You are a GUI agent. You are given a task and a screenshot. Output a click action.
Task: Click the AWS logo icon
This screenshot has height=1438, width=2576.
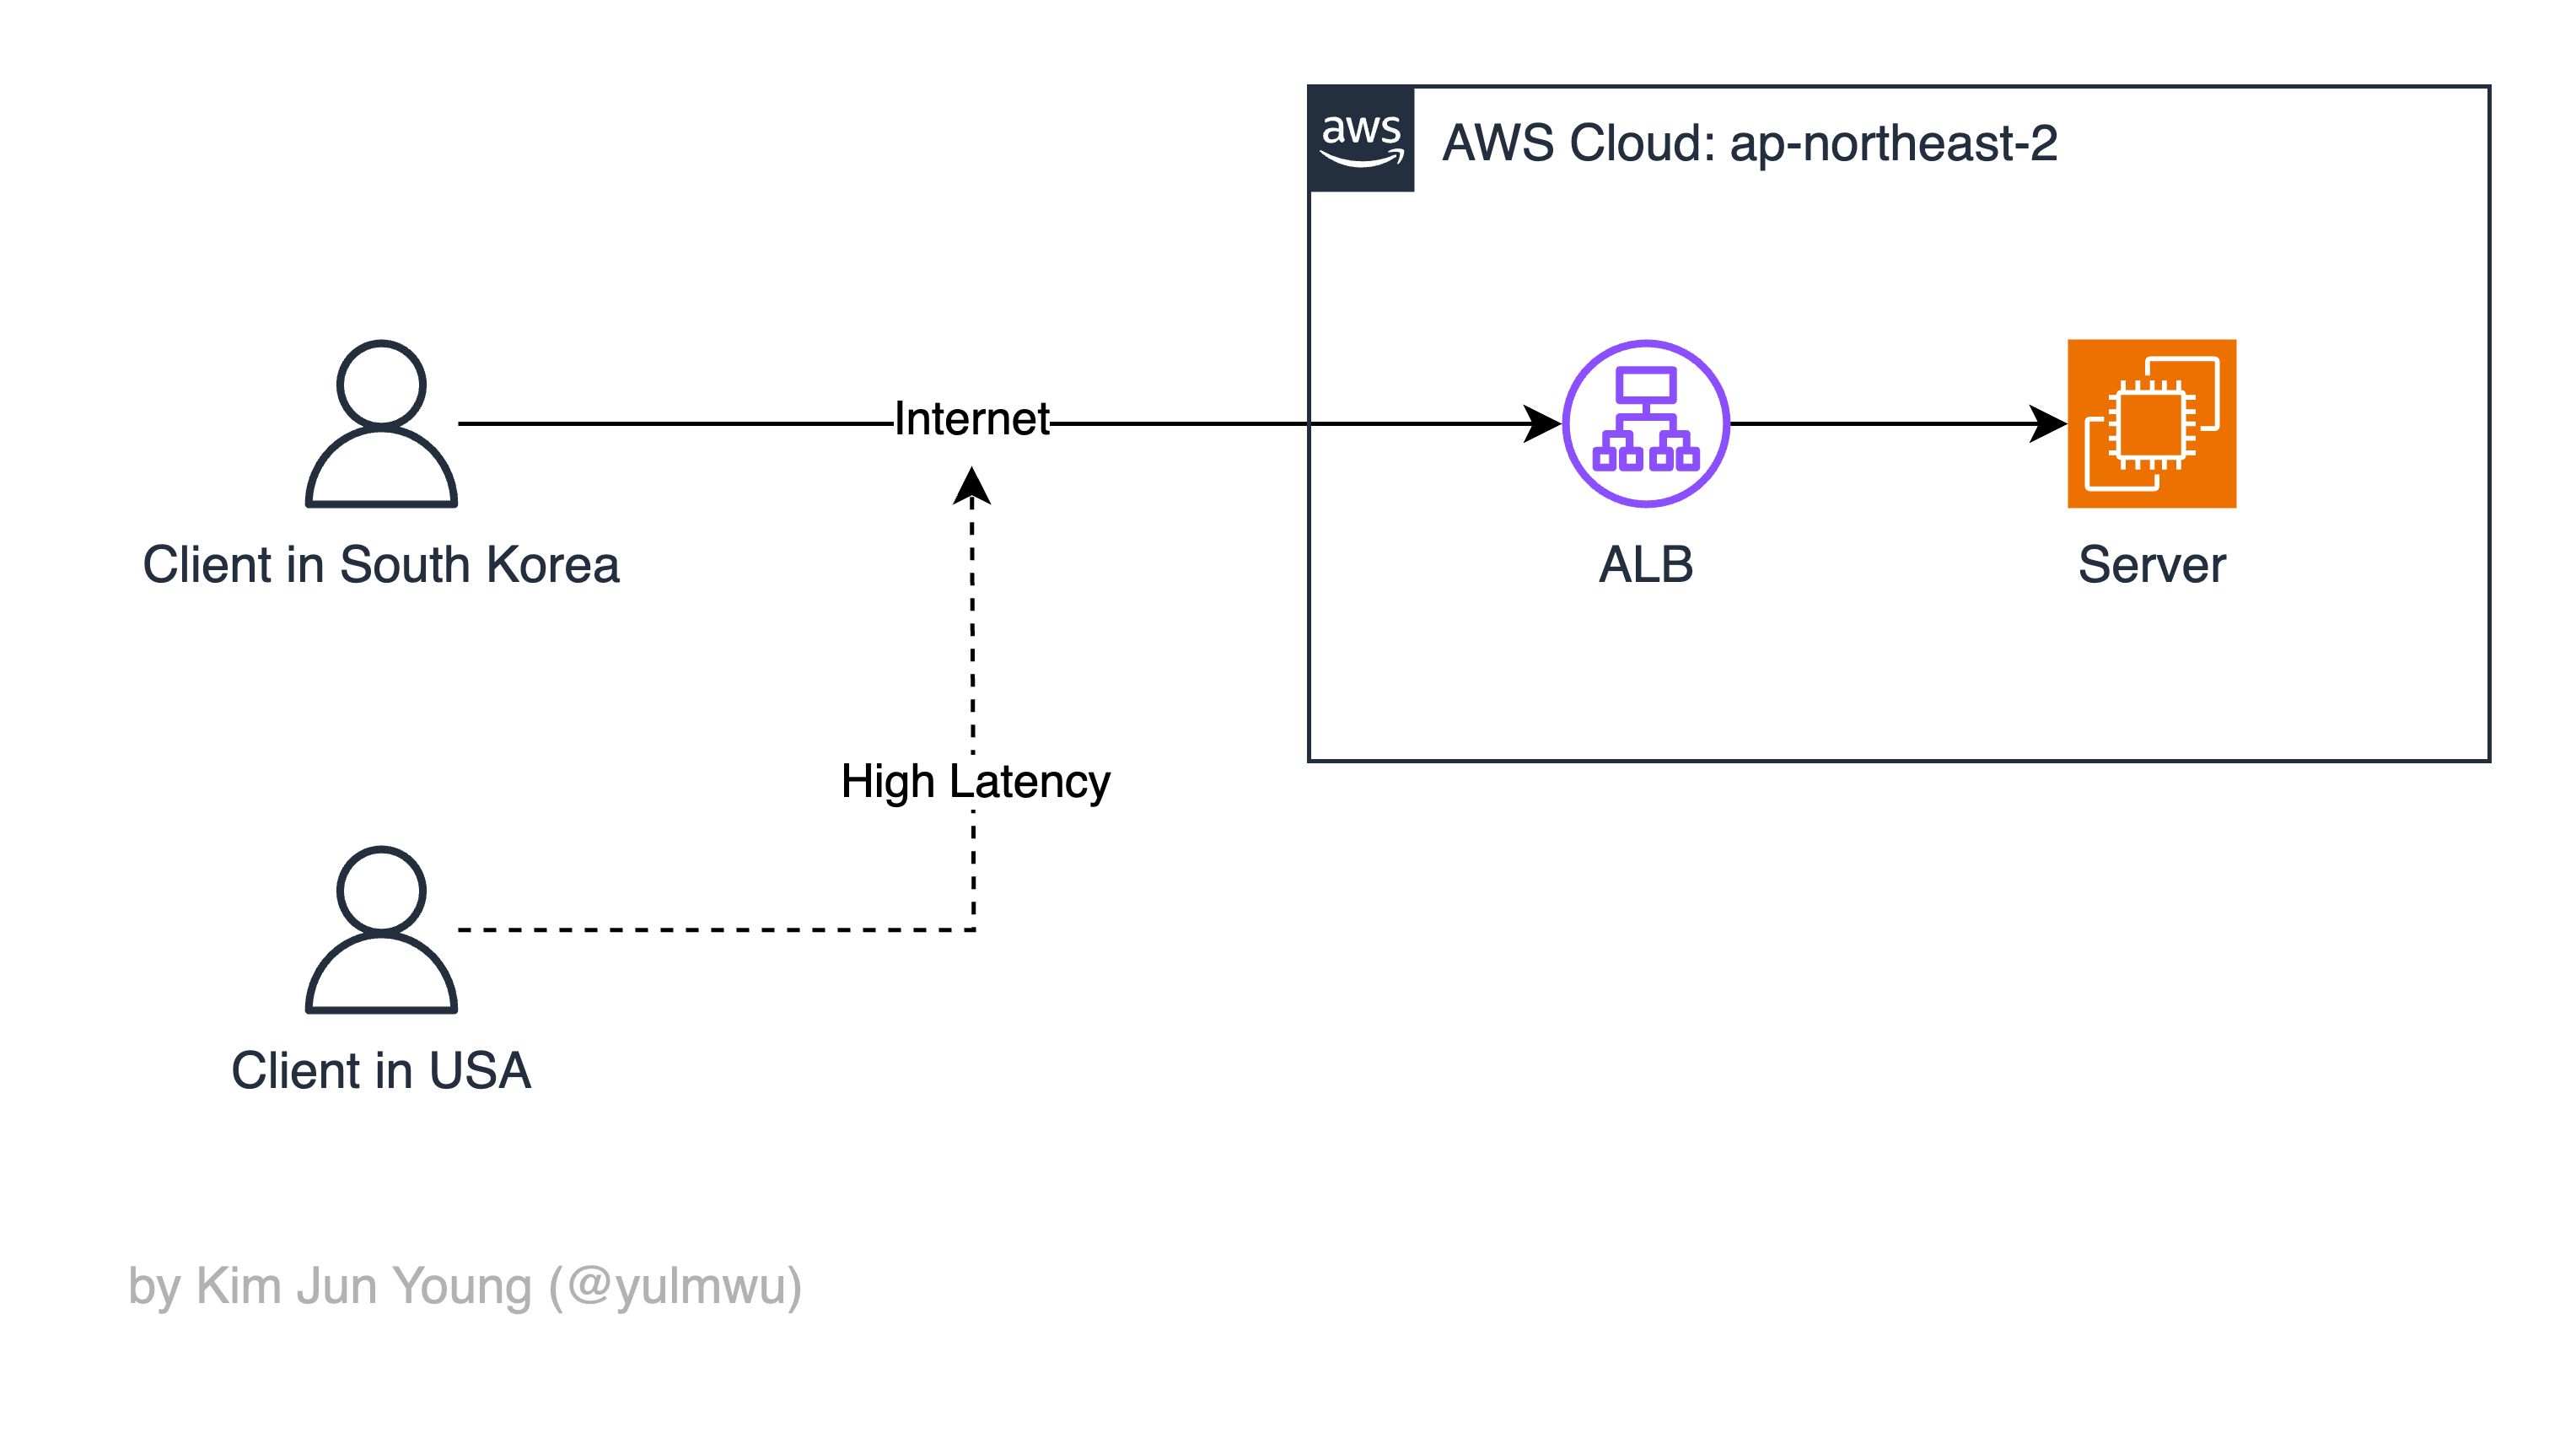coord(1360,138)
